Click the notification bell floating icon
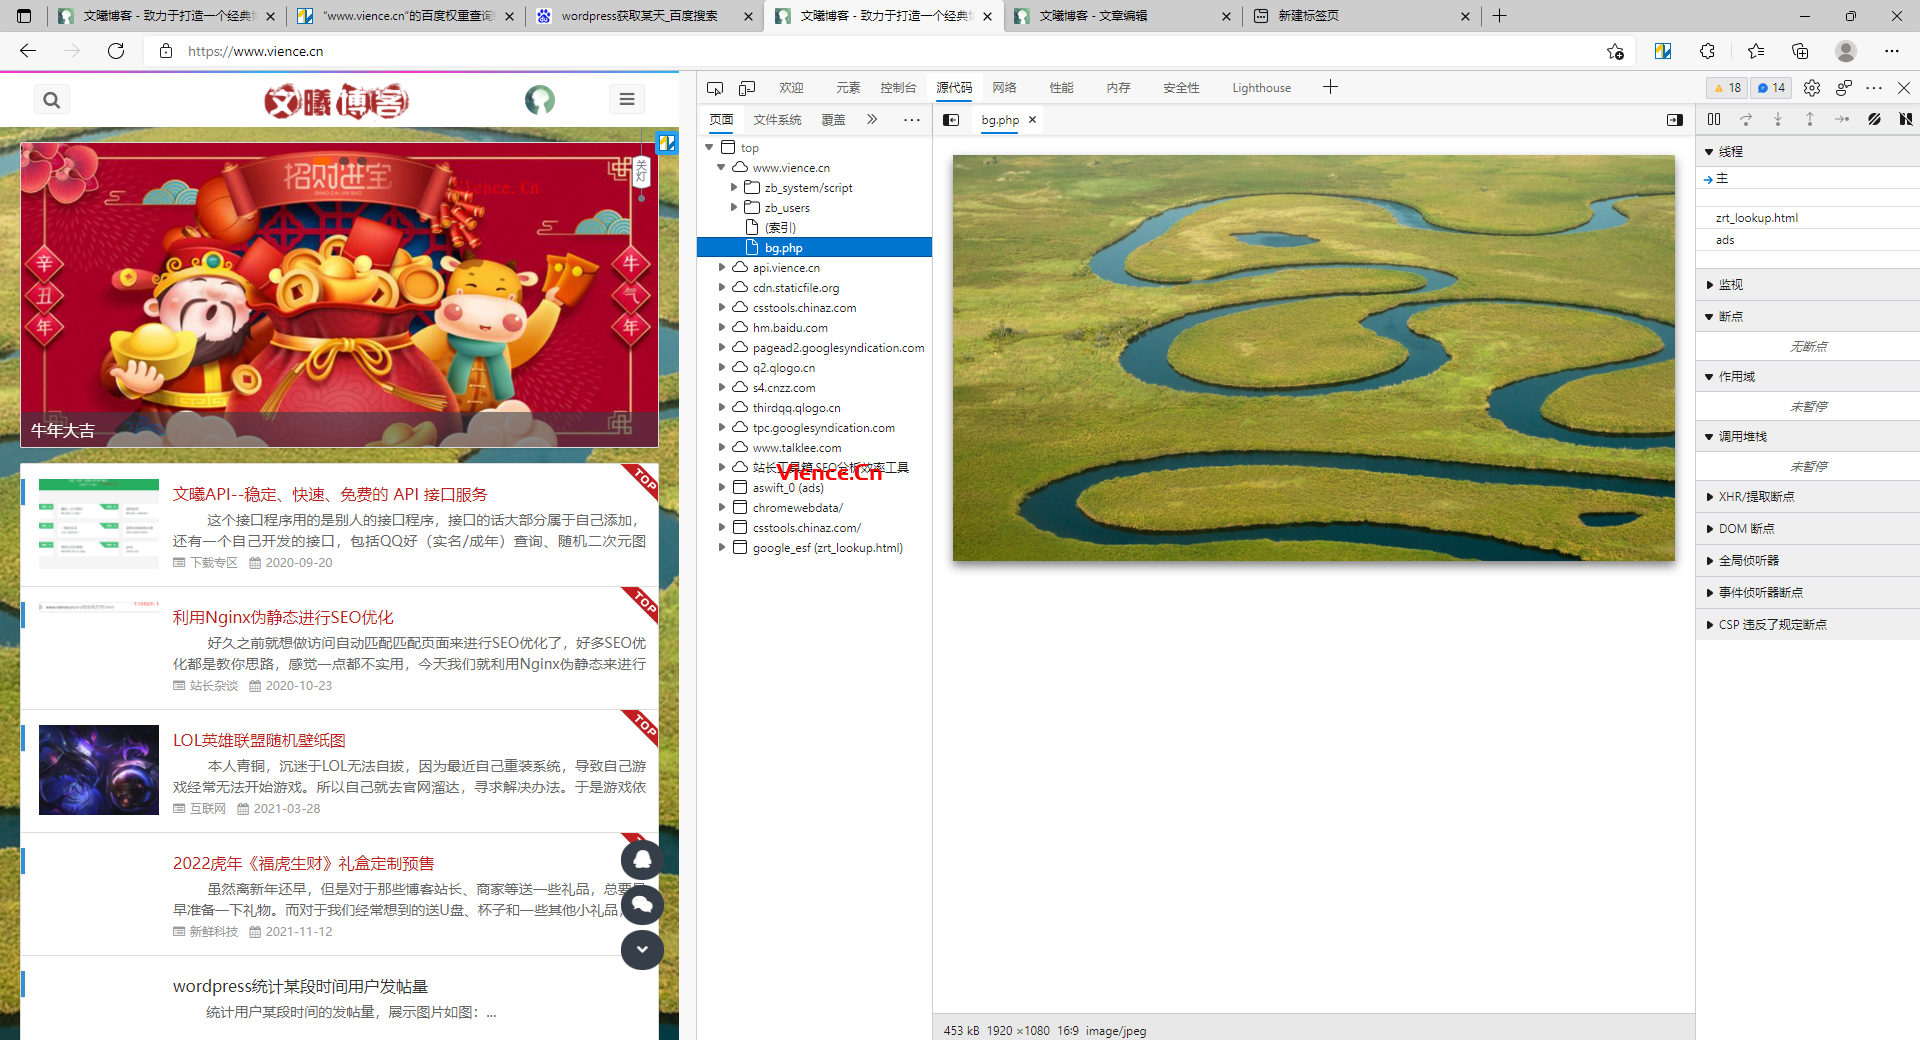This screenshot has height=1040, width=1920. pos(642,860)
